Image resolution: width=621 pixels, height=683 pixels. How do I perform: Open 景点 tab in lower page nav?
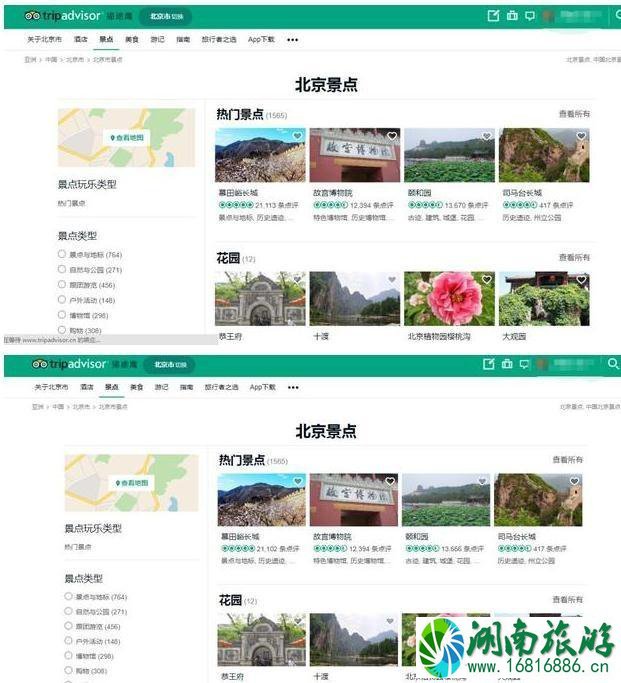pyautogui.click(x=111, y=387)
